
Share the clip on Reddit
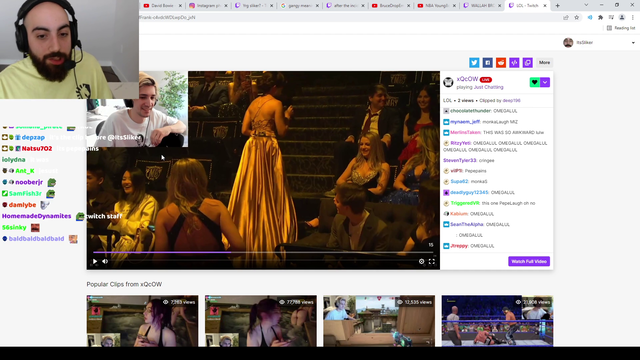click(501, 62)
